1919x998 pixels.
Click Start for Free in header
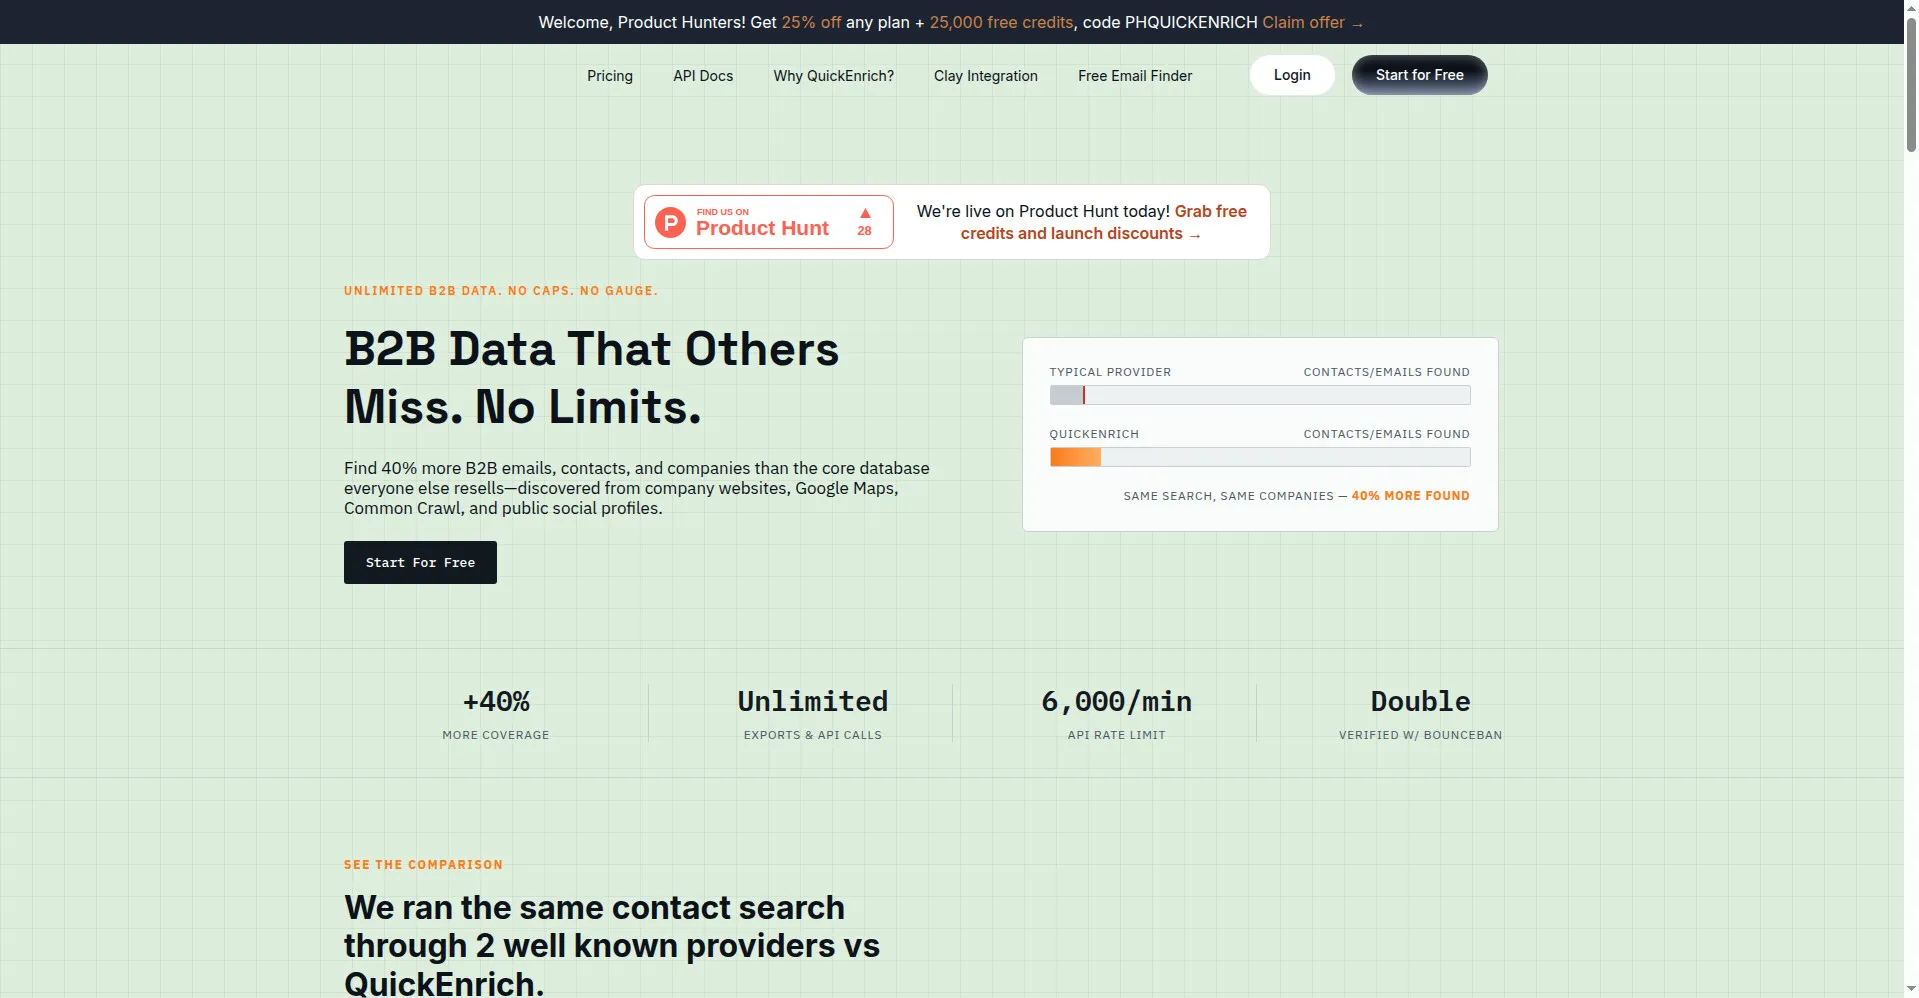tap(1419, 75)
